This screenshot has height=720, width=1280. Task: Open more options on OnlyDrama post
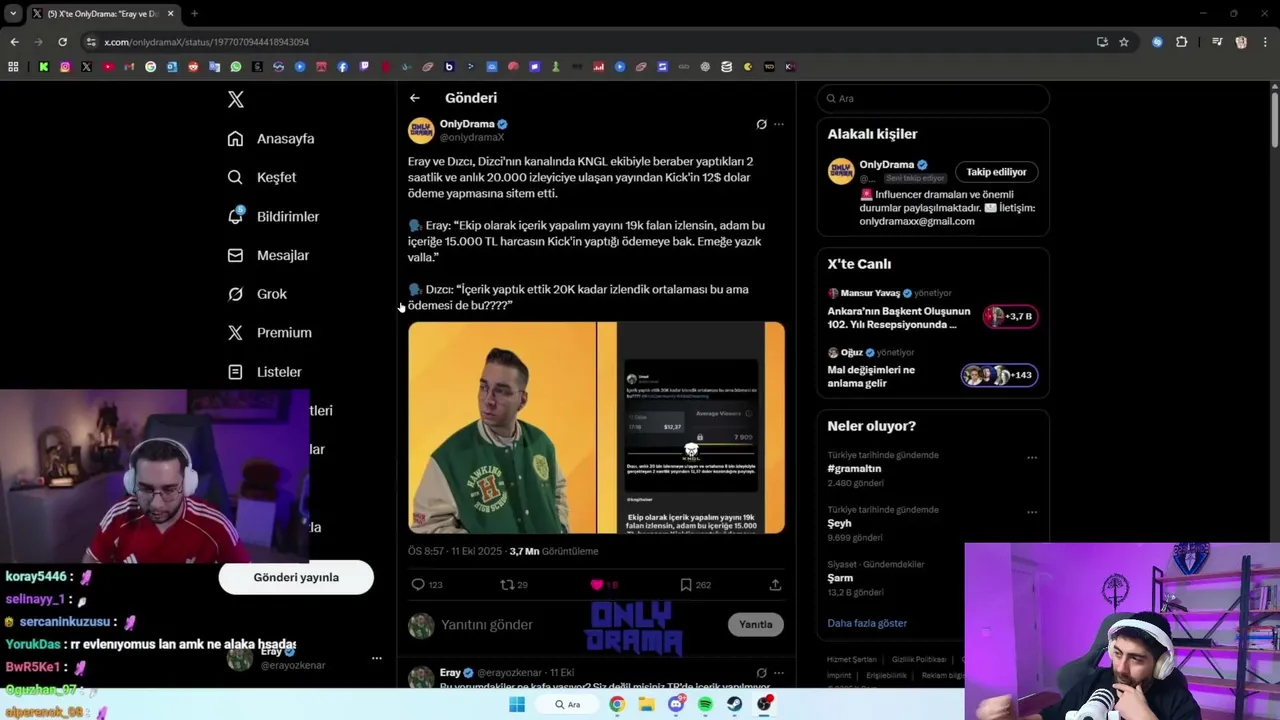pos(779,125)
